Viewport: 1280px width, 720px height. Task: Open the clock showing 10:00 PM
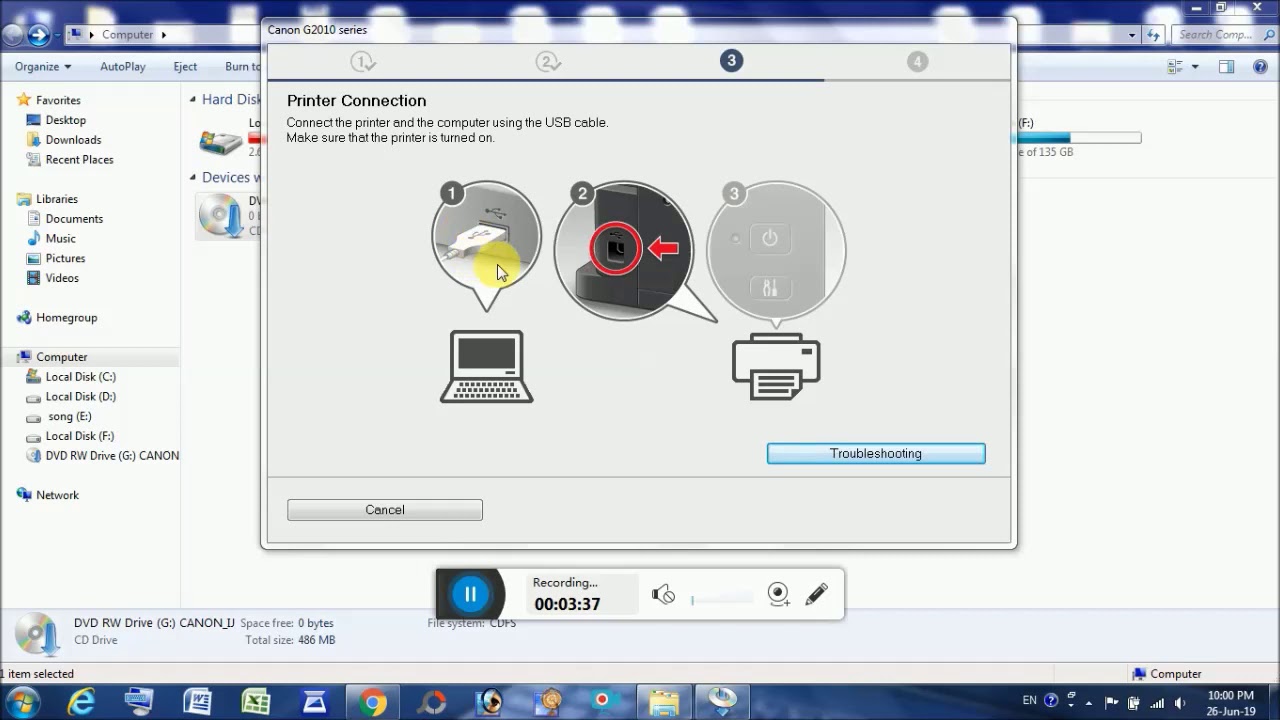pyautogui.click(x=1231, y=702)
